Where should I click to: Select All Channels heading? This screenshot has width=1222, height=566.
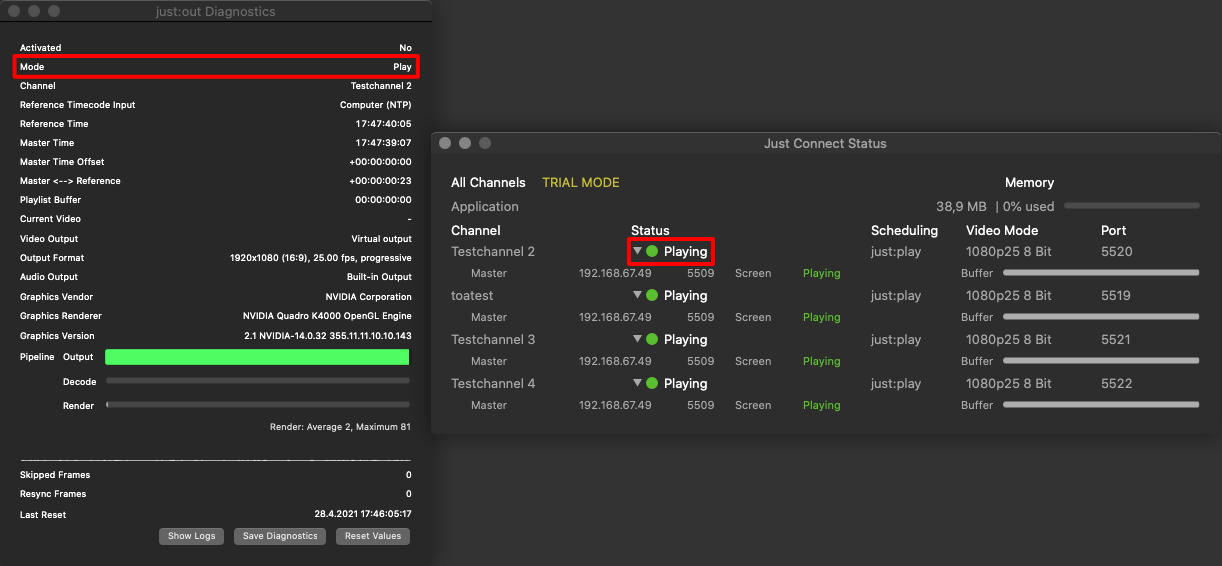[x=488, y=183]
